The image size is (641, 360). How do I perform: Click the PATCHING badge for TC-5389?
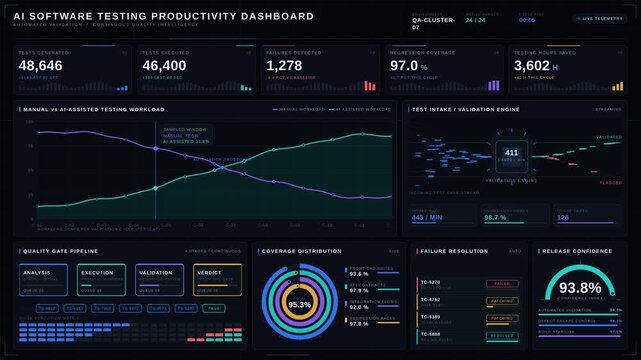point(502,318)
